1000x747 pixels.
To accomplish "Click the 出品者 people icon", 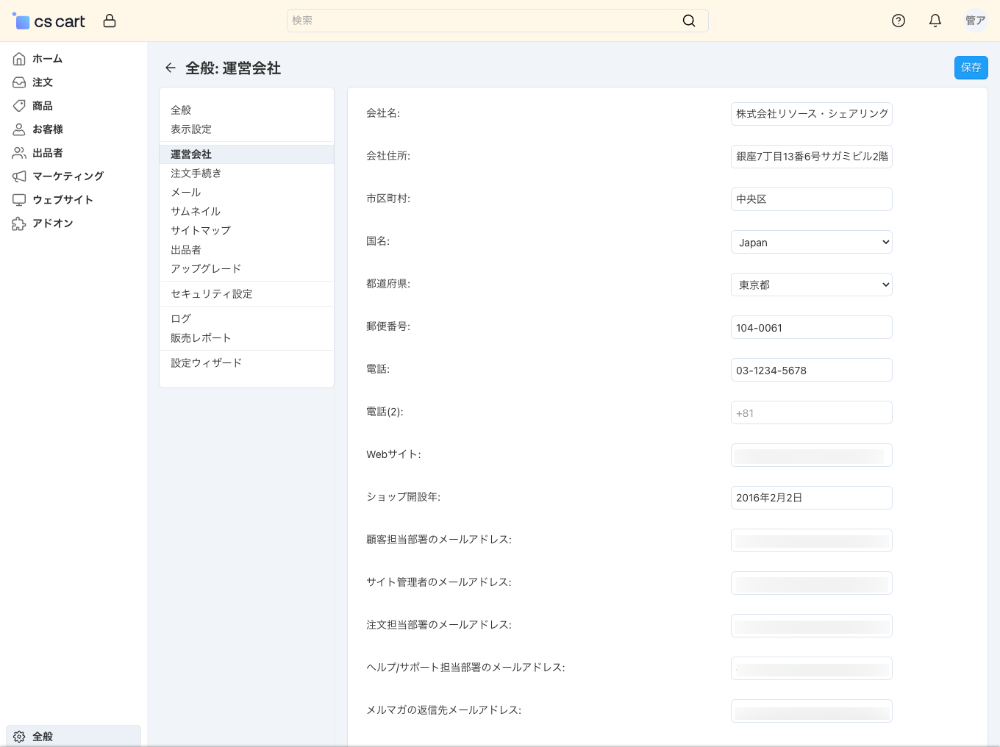I will [19, 153].
